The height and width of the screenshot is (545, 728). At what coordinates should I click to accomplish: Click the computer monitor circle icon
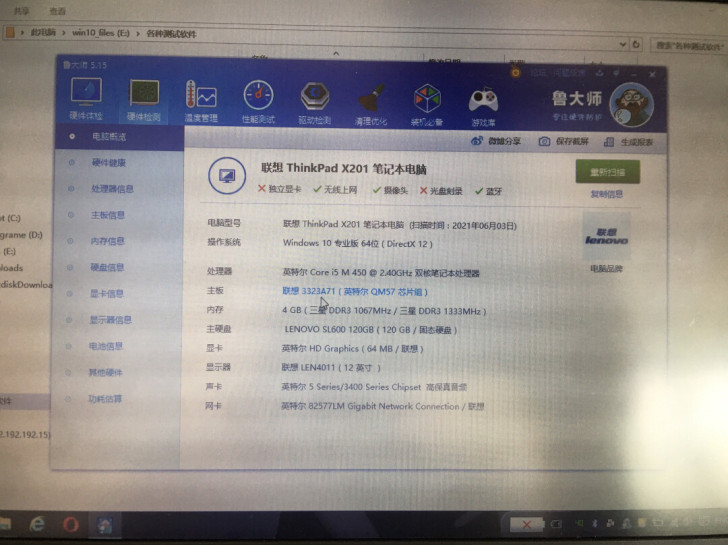pos(227,176)
